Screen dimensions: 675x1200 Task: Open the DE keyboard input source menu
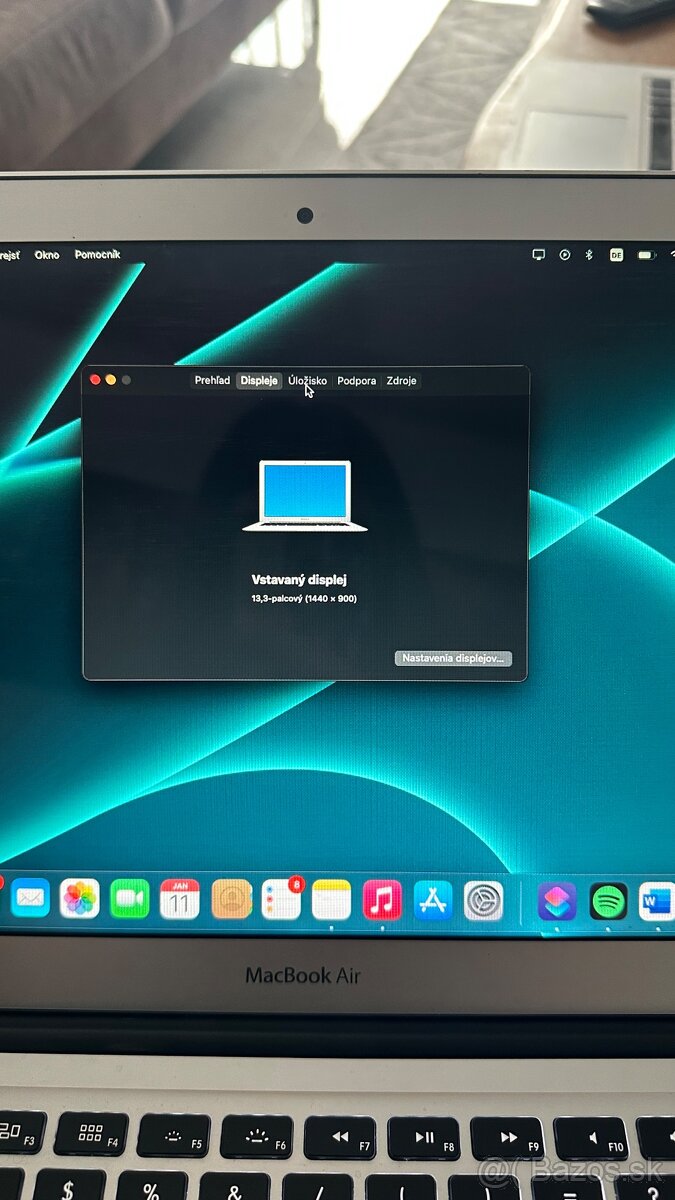pyautogui.click(x=616, y=255)
